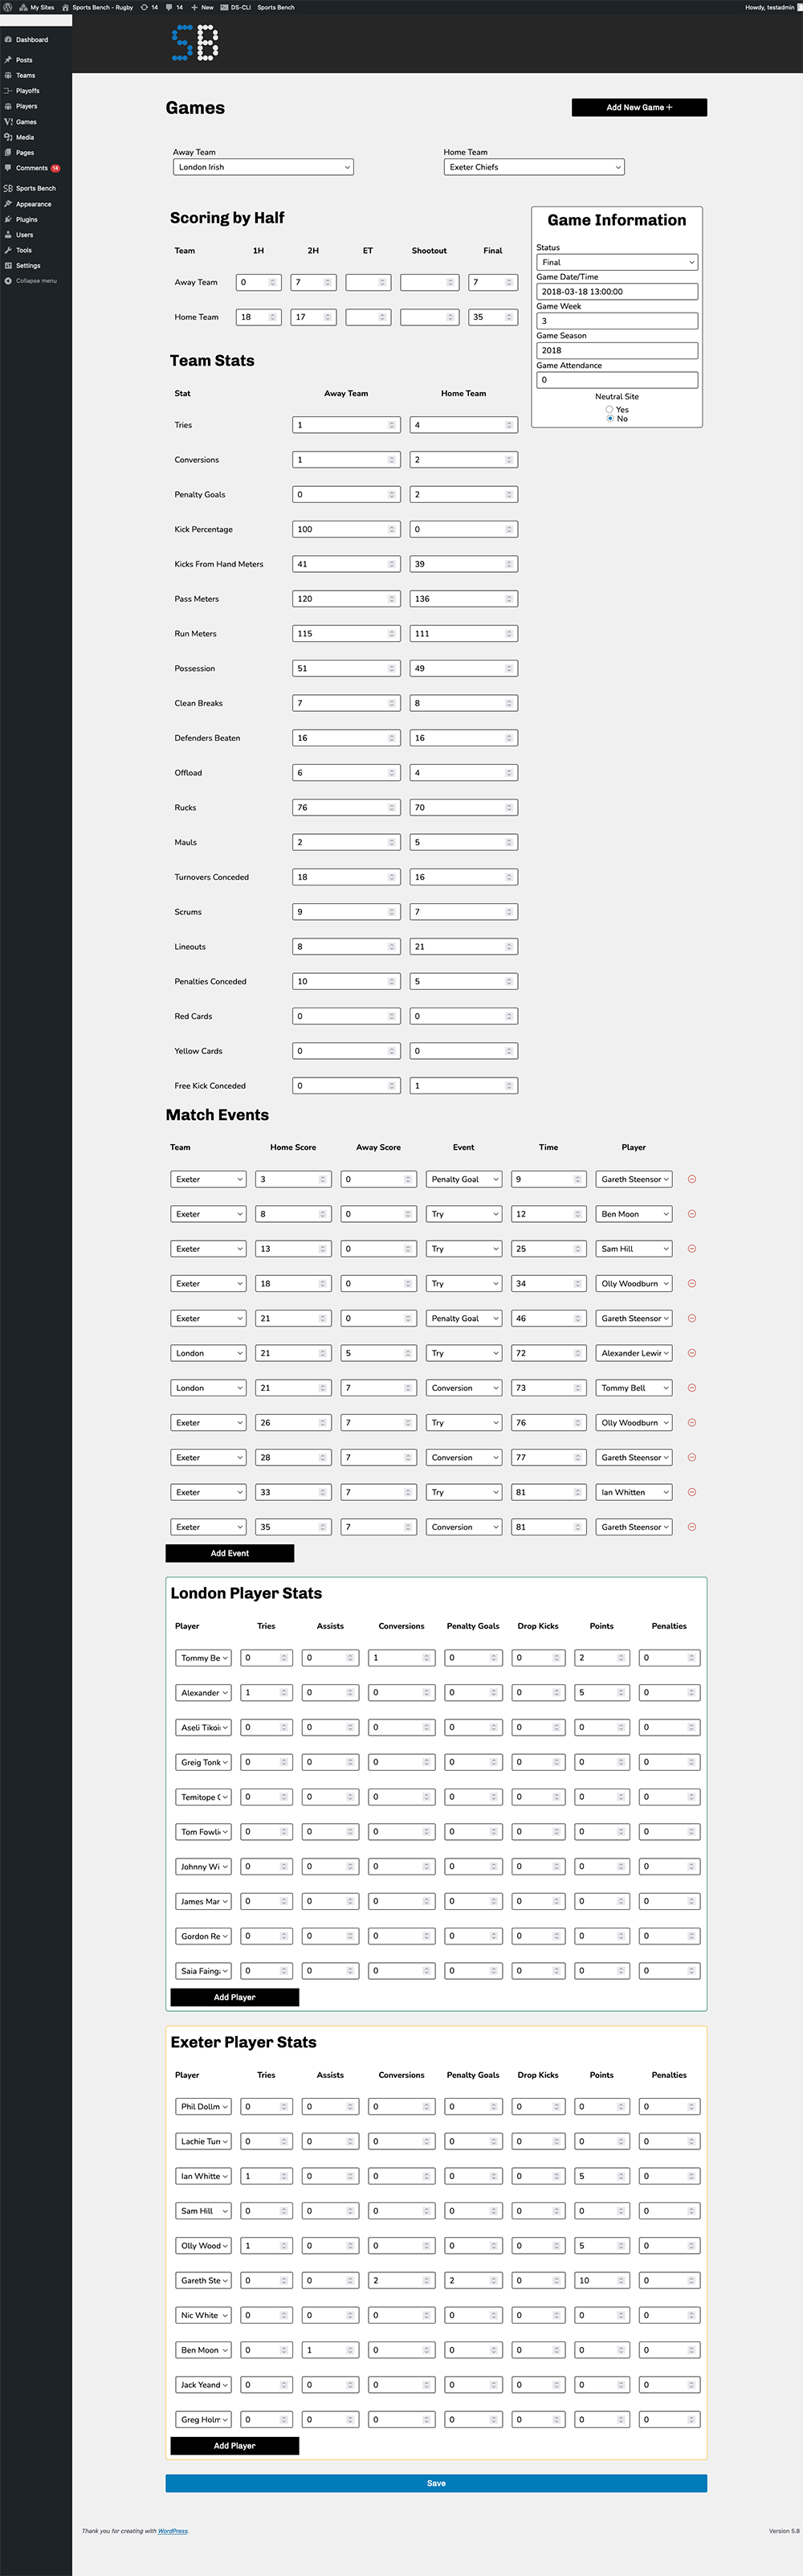Remove the Ben Moon try event
The width and height of the screenshot is (803, 2576).
(692, 1214)
